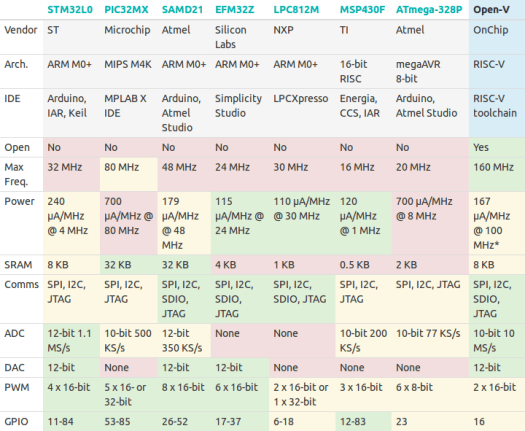Click the Yes cell in Open row
The height and width of the screenshot is (431, 525).
tap(497, 148)
